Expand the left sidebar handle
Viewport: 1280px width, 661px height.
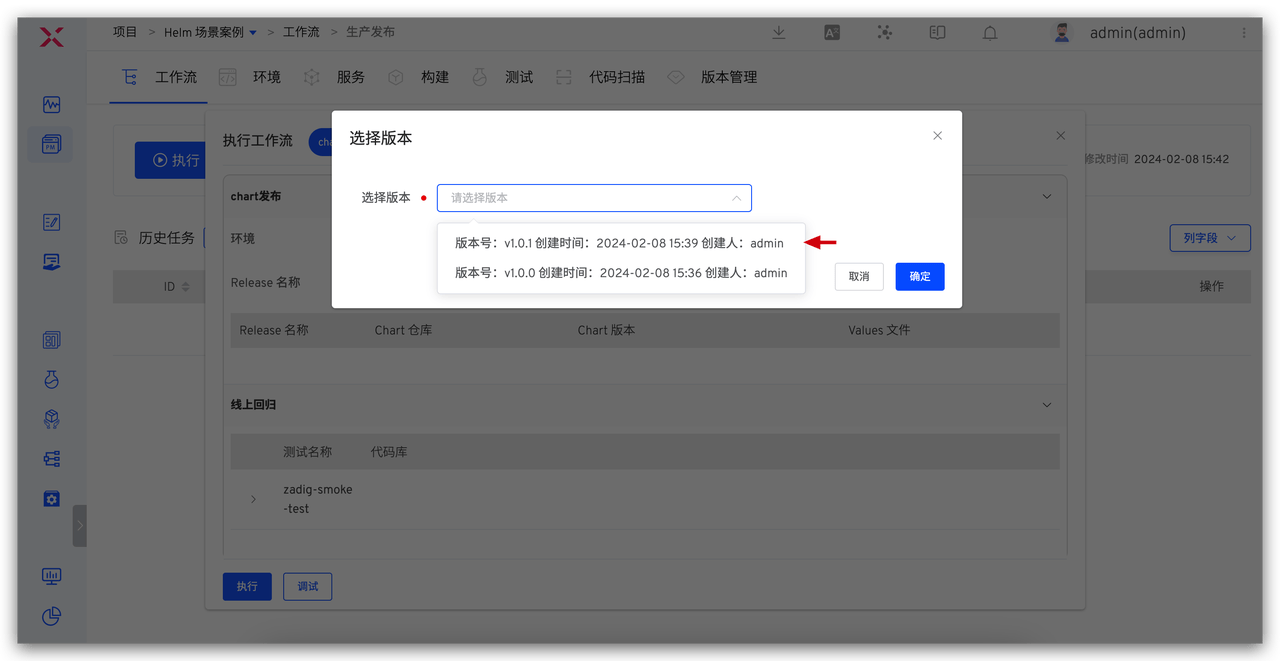pyautogui.click(x=80, y=525)
